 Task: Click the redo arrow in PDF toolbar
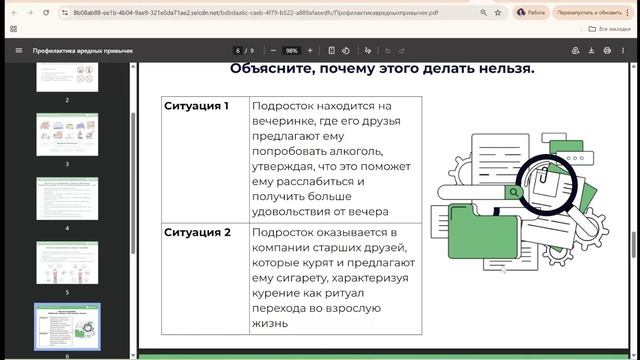[x=402, y=51]
